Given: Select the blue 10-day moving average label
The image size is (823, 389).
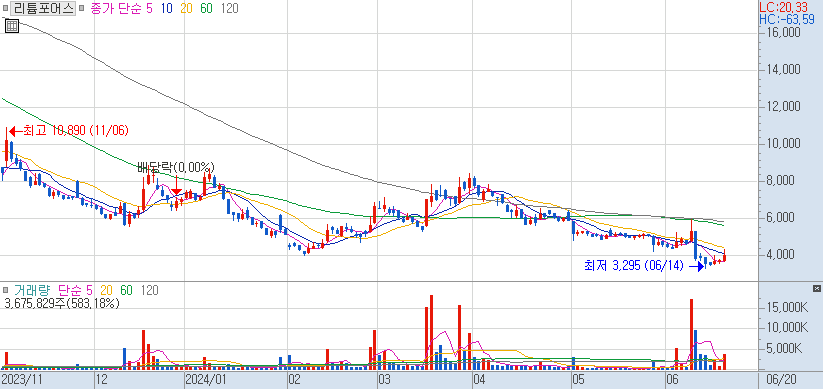Looking at the screenshot, I should coord(168,8).
